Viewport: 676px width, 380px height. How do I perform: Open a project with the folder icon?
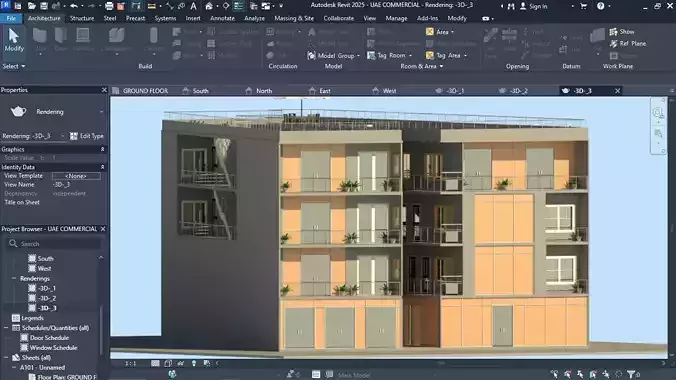pyautogui.click(x=31, y=6)
